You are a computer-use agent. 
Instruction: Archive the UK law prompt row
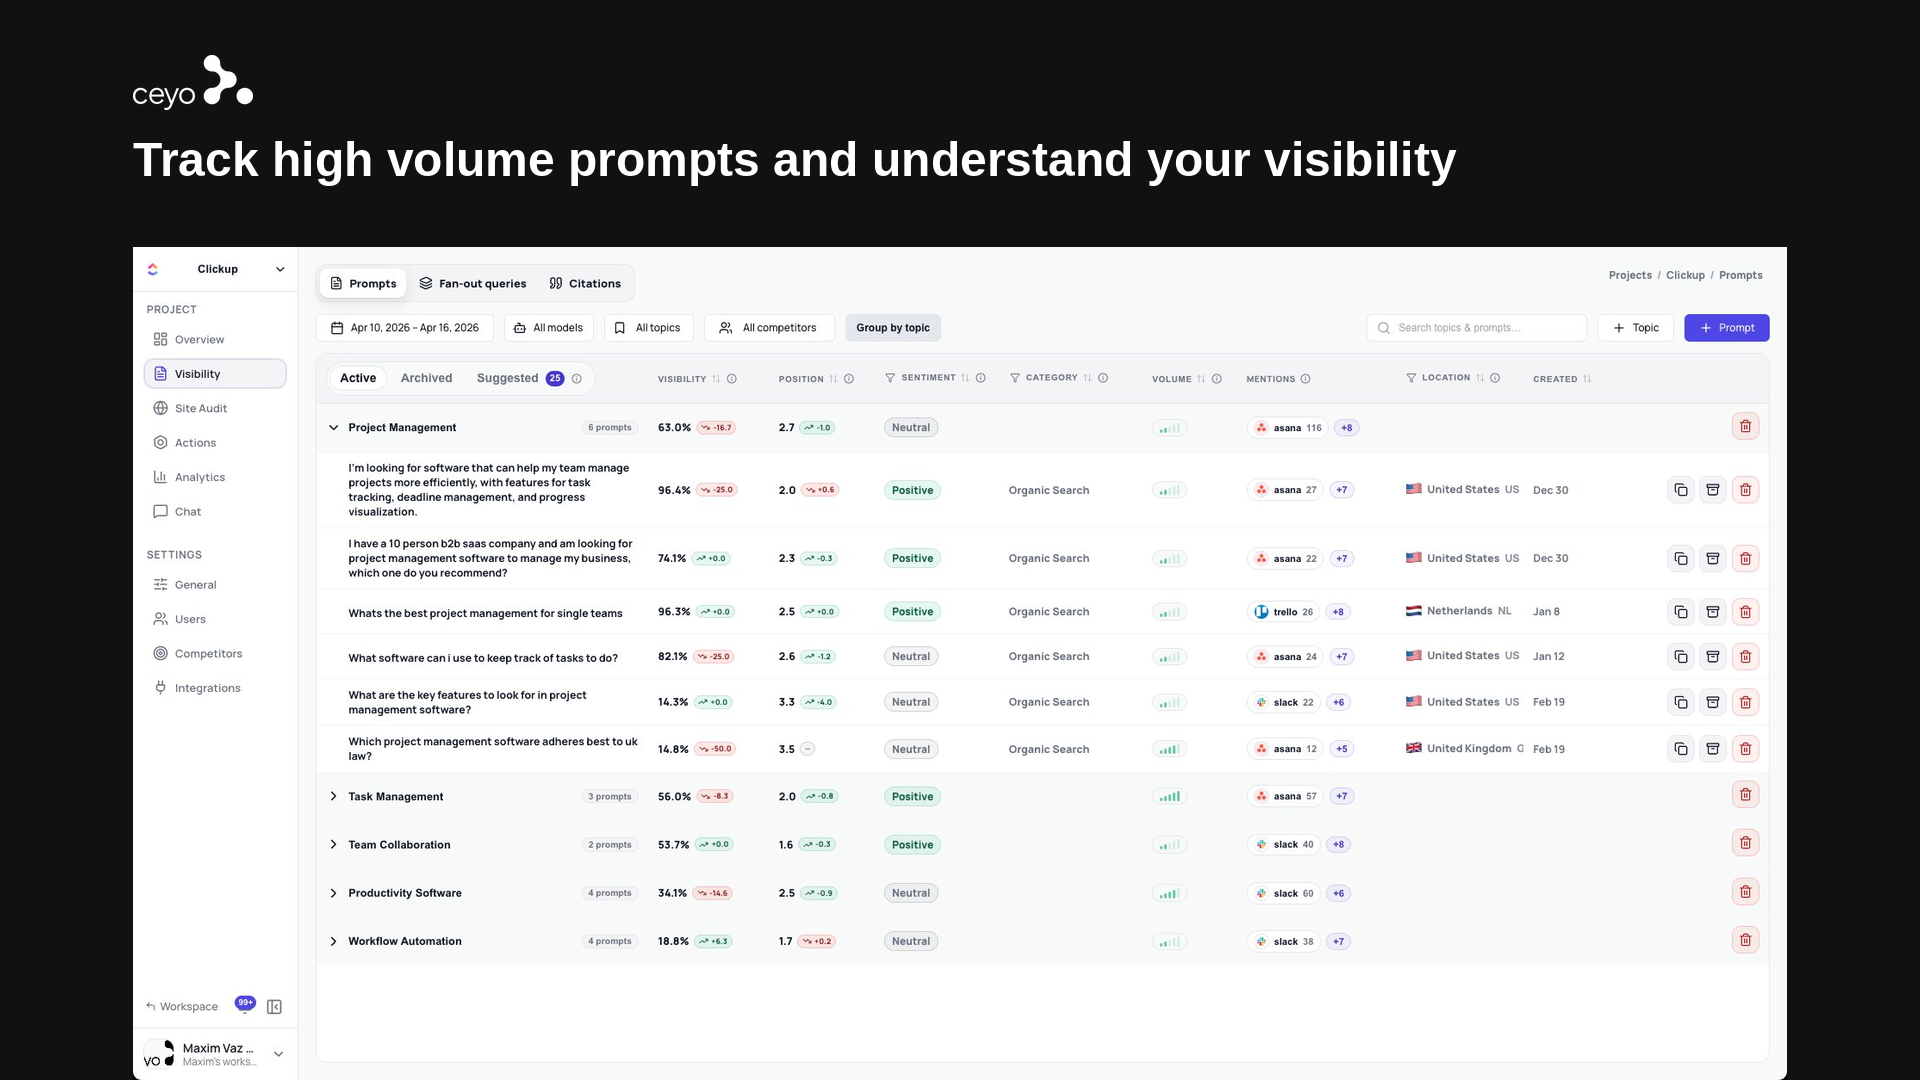(1713, 749)
